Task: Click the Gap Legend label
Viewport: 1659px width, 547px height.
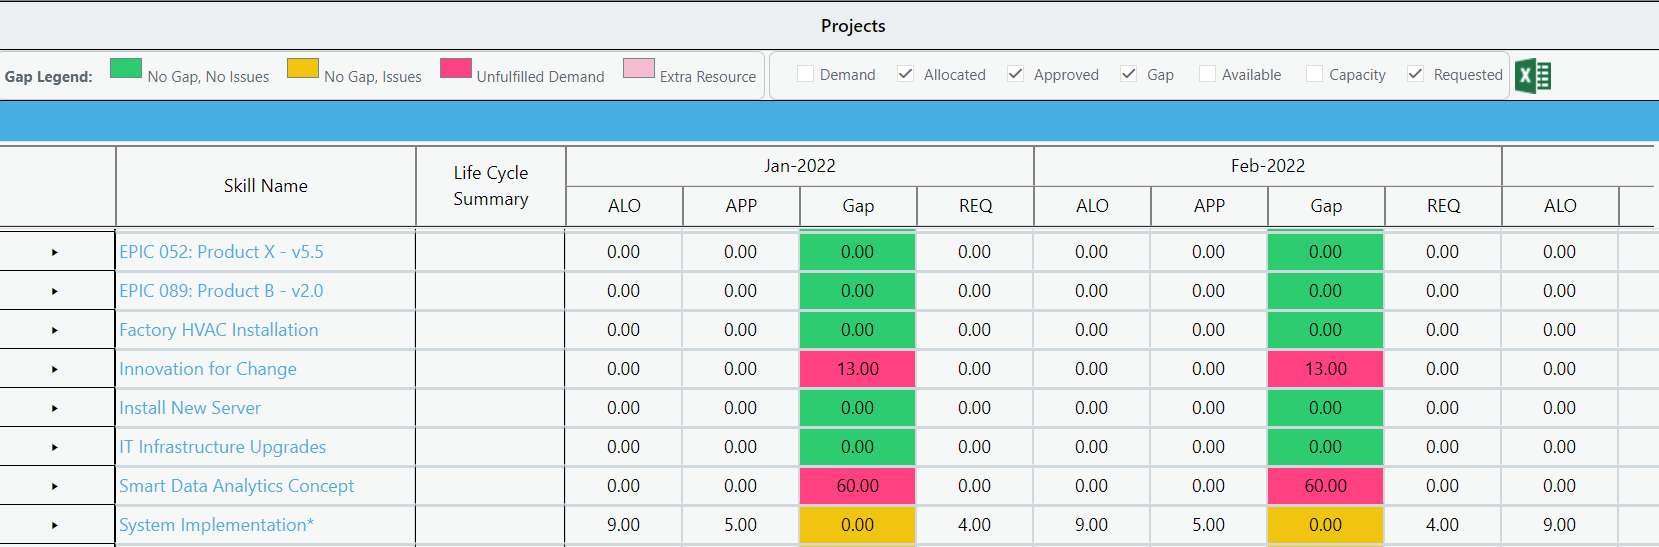Action: (x=49, y=77)
